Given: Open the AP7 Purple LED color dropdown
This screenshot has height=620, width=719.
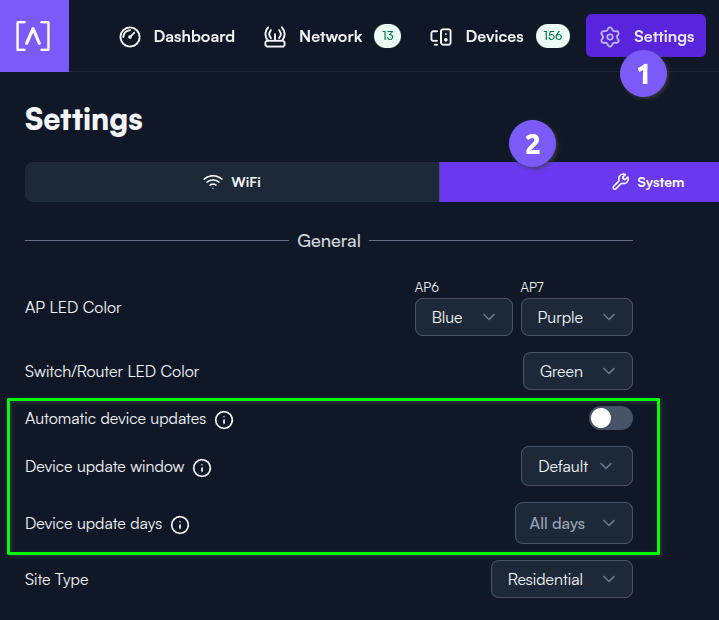Looking at the screenshot, I should [577, 317].
